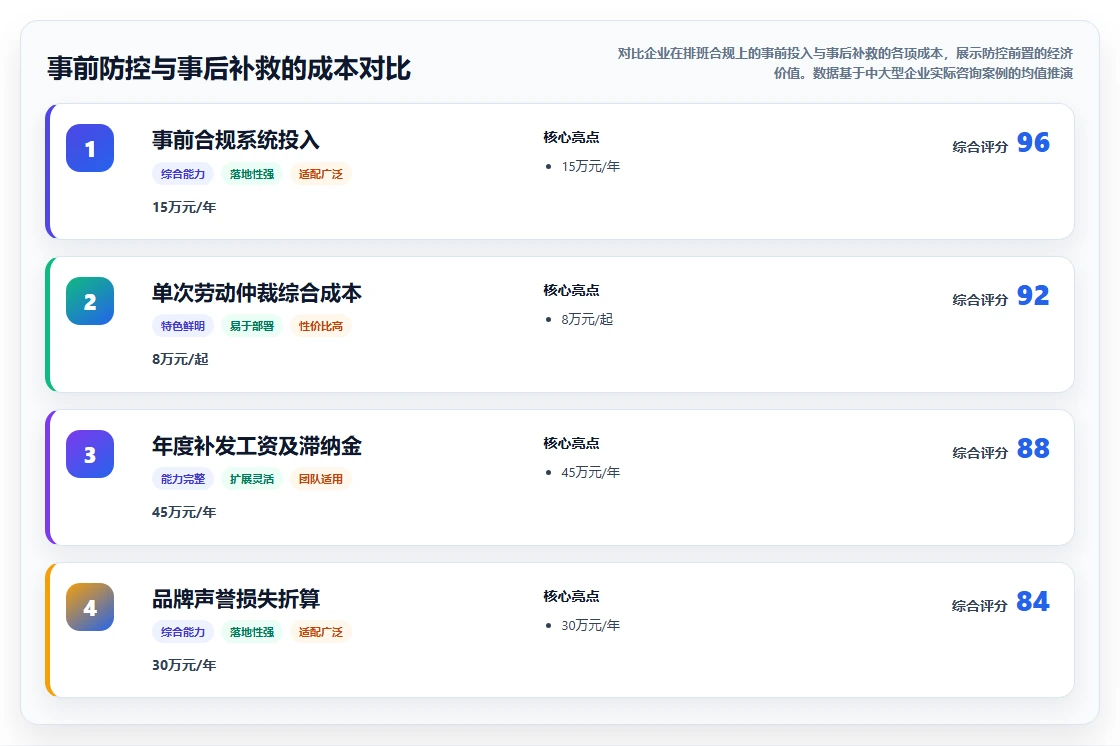Select the 性价比高 tag
The image size is (1120, 746).
(321, 326)
